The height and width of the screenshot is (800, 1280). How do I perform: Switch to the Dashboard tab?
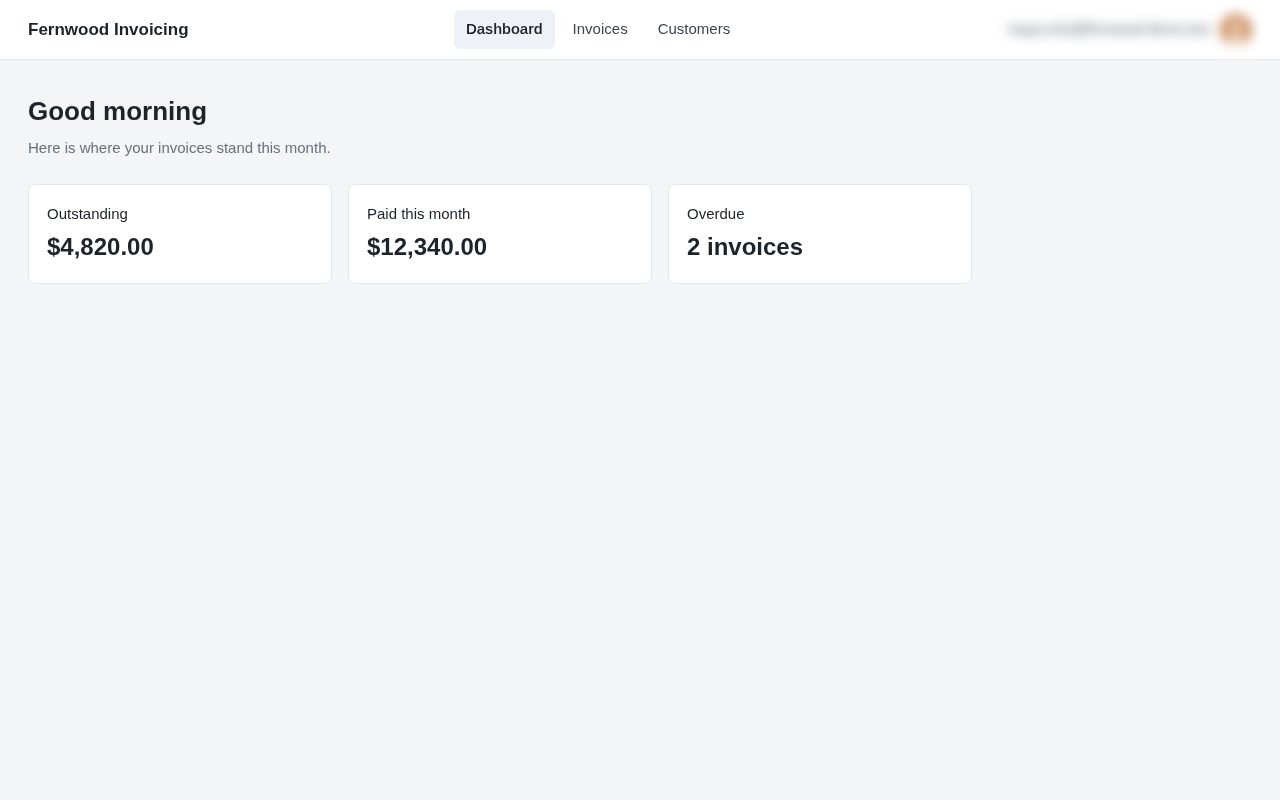[504, 29]
